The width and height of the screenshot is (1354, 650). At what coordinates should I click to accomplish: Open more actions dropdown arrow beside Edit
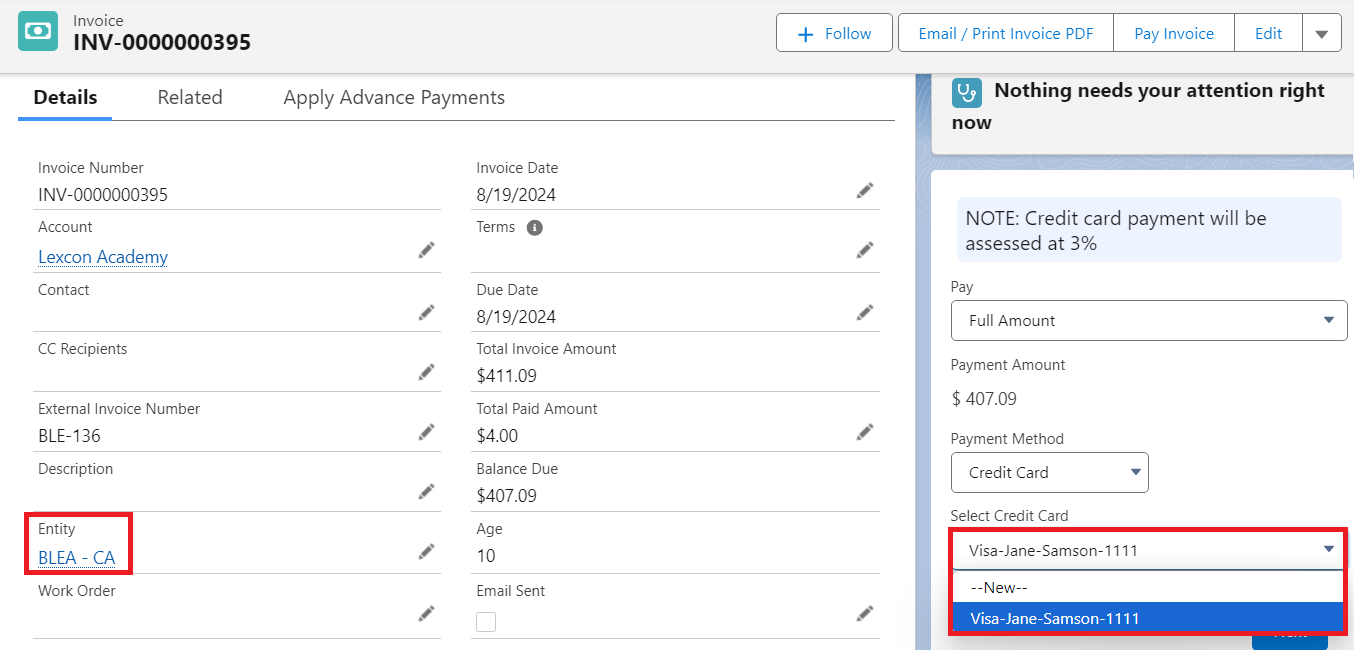(x=1321, y=33)
